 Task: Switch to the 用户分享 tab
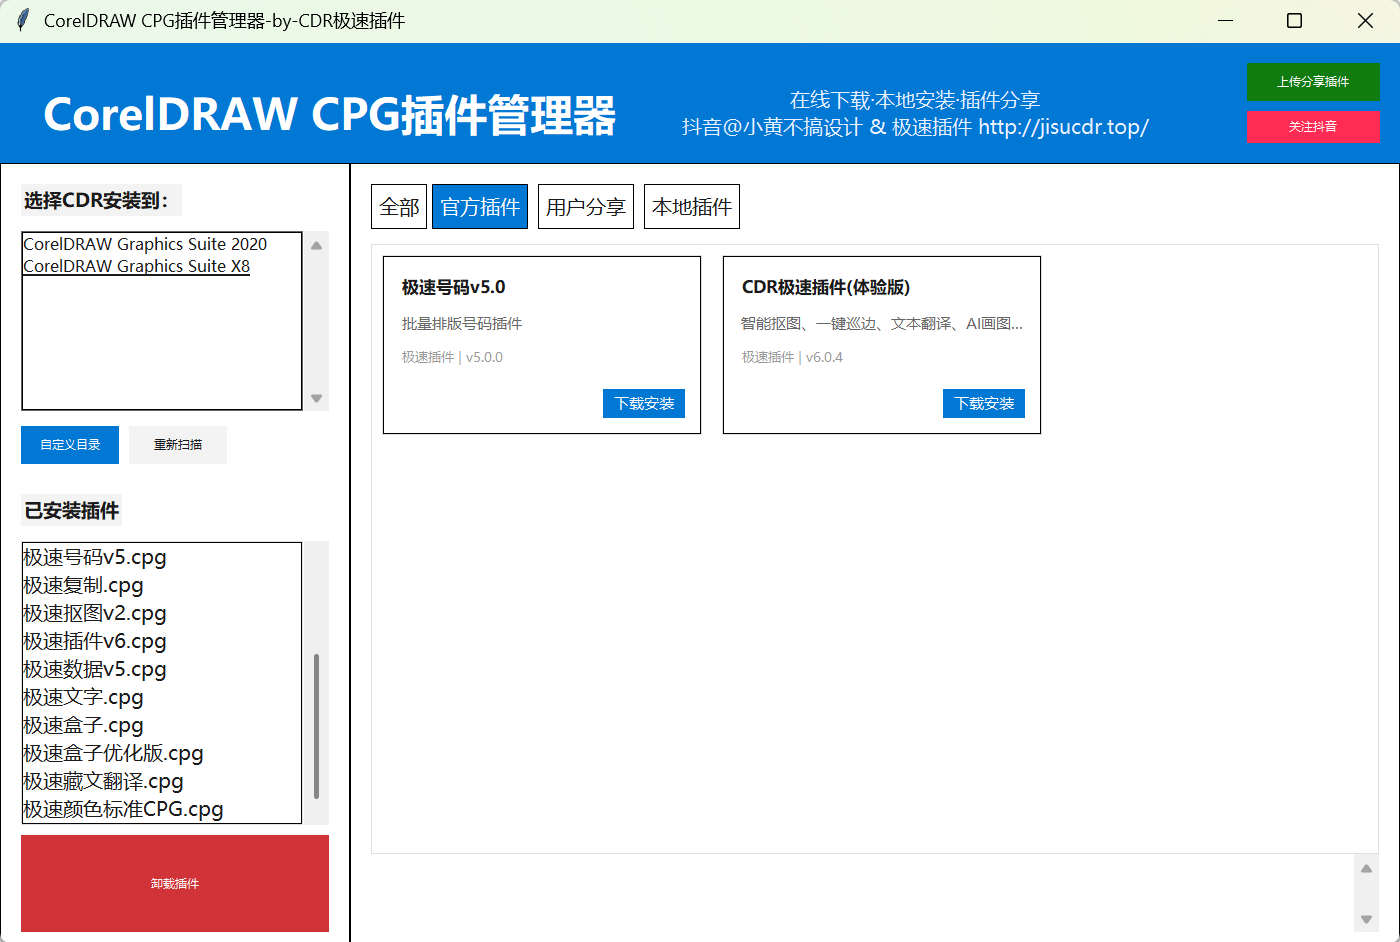[585, 206]
